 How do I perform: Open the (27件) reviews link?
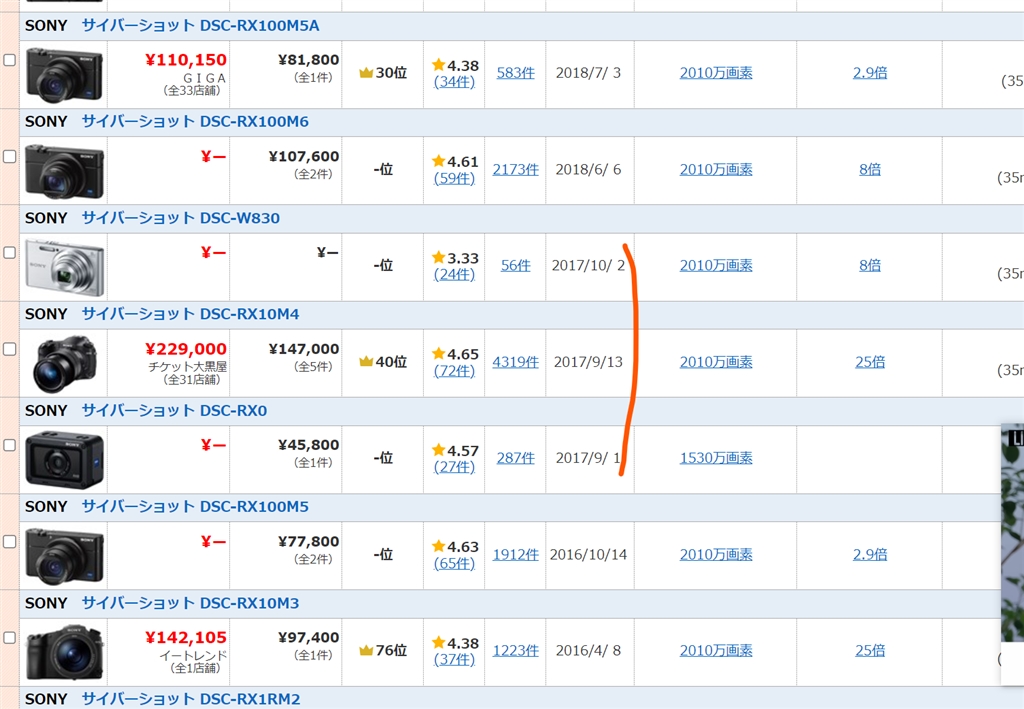pyautogui.click(x=455, y=467)
